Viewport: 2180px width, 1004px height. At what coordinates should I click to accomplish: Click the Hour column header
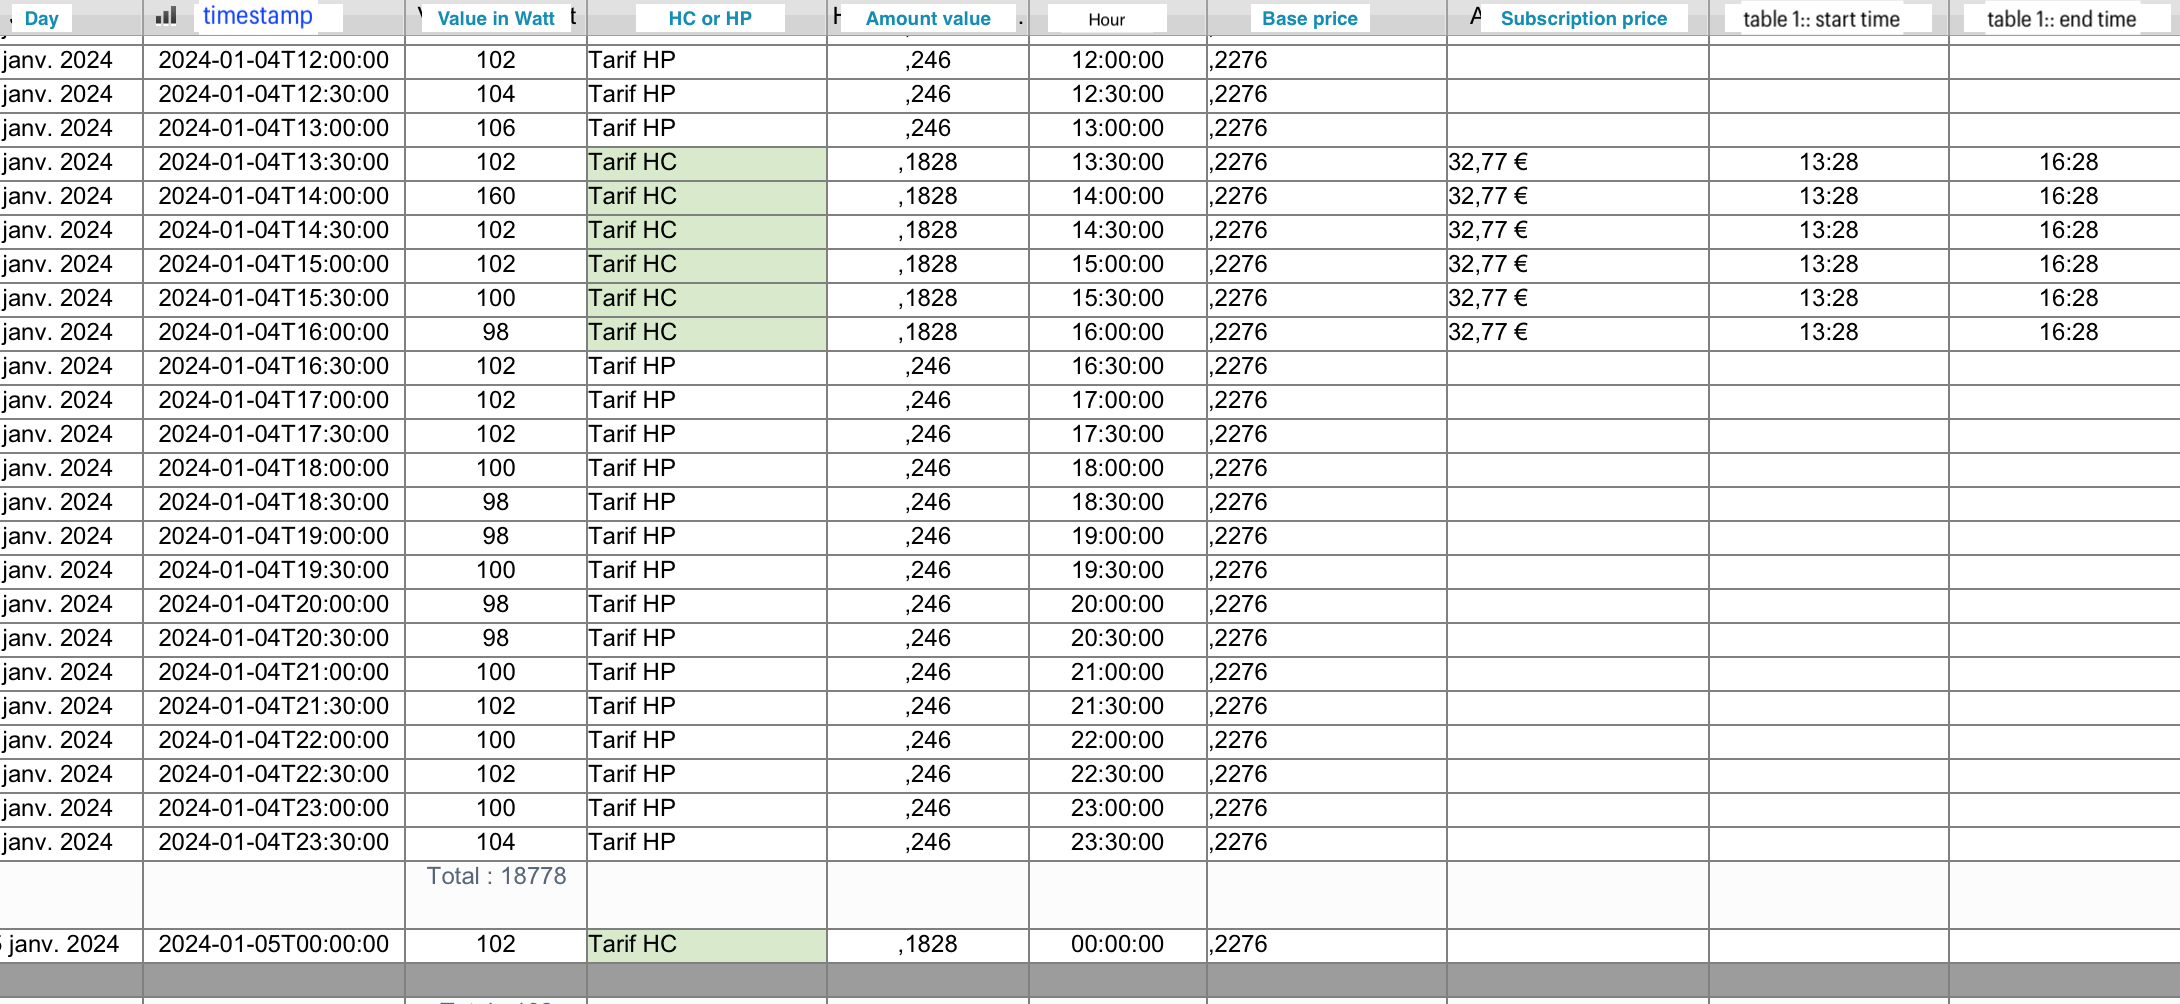(1107, 19)
